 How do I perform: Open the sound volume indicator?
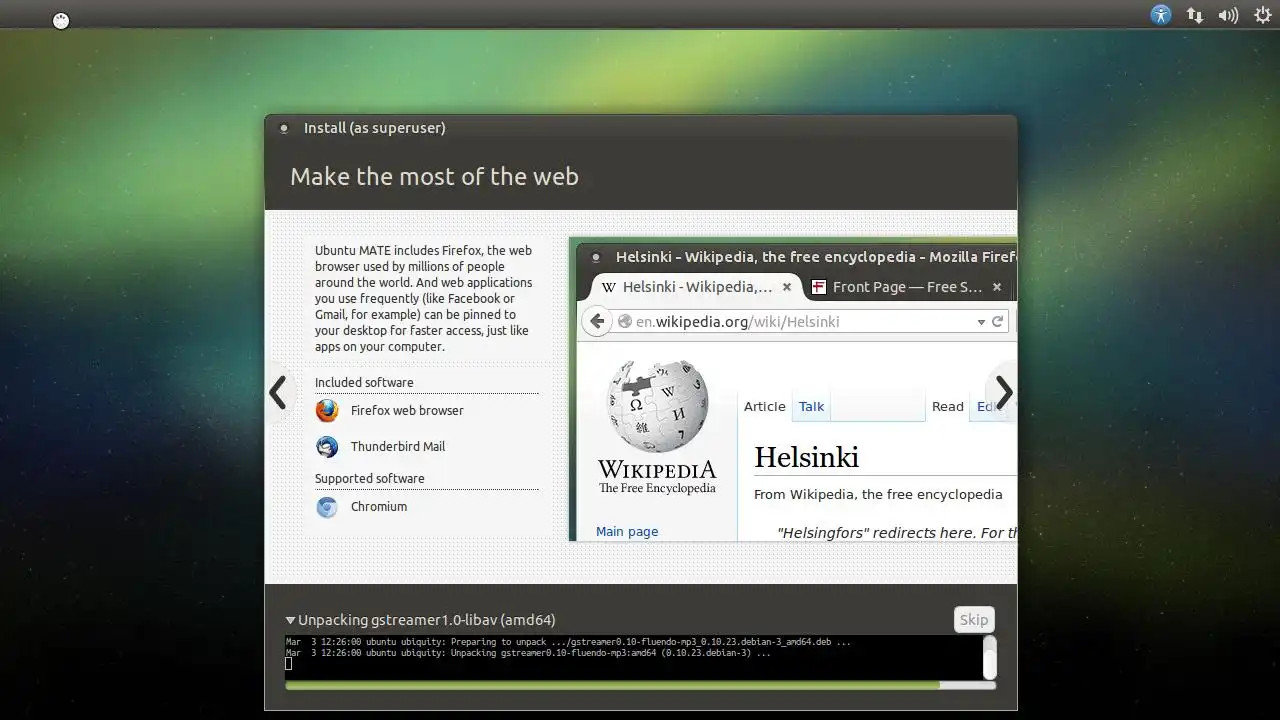[1228, 15]
